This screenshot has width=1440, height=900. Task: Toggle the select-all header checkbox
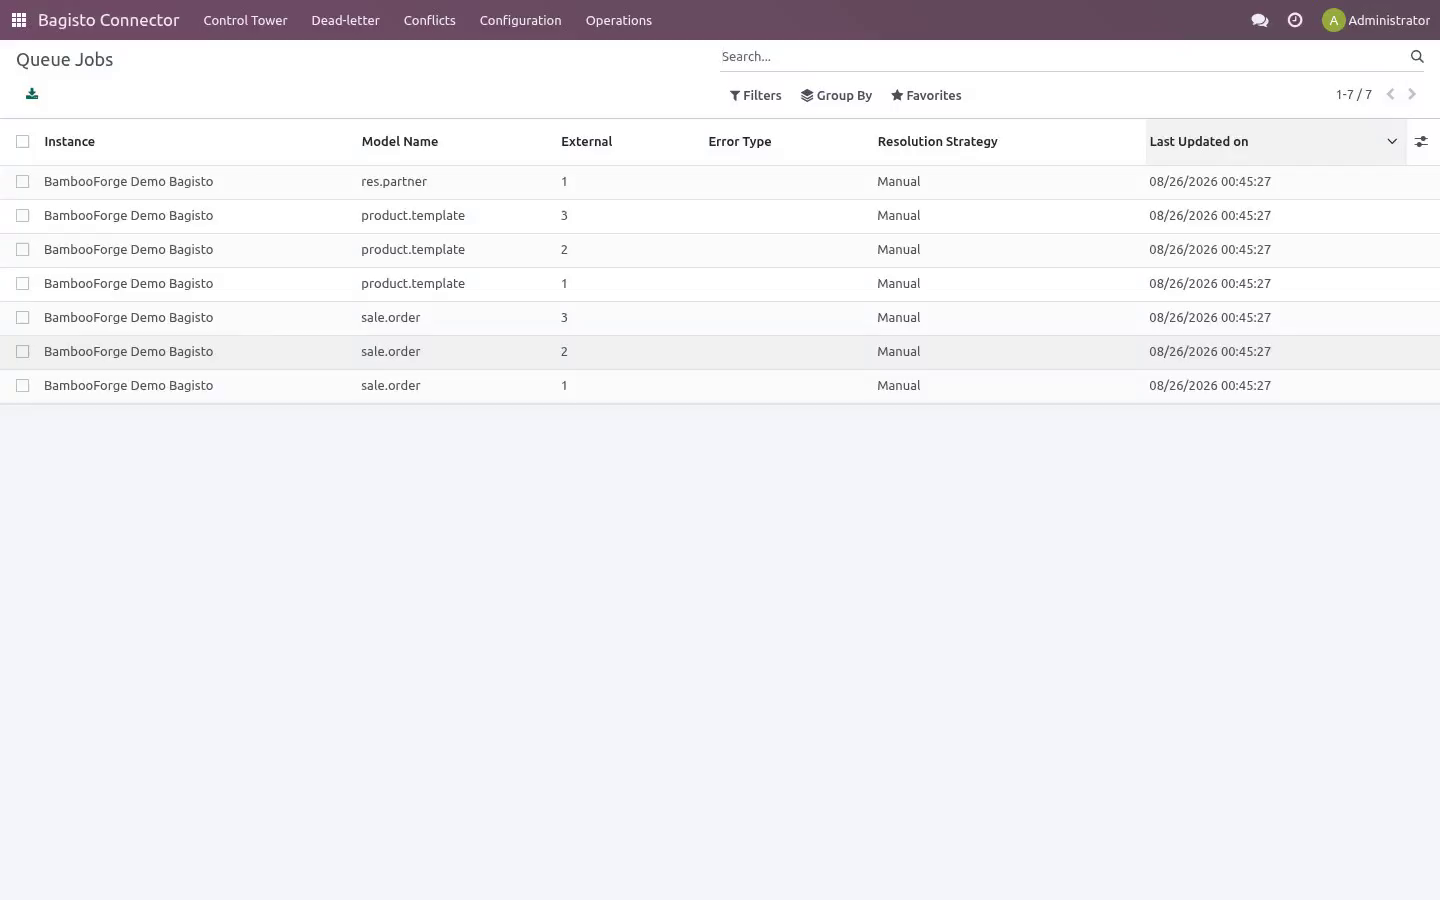pos(23,142)
